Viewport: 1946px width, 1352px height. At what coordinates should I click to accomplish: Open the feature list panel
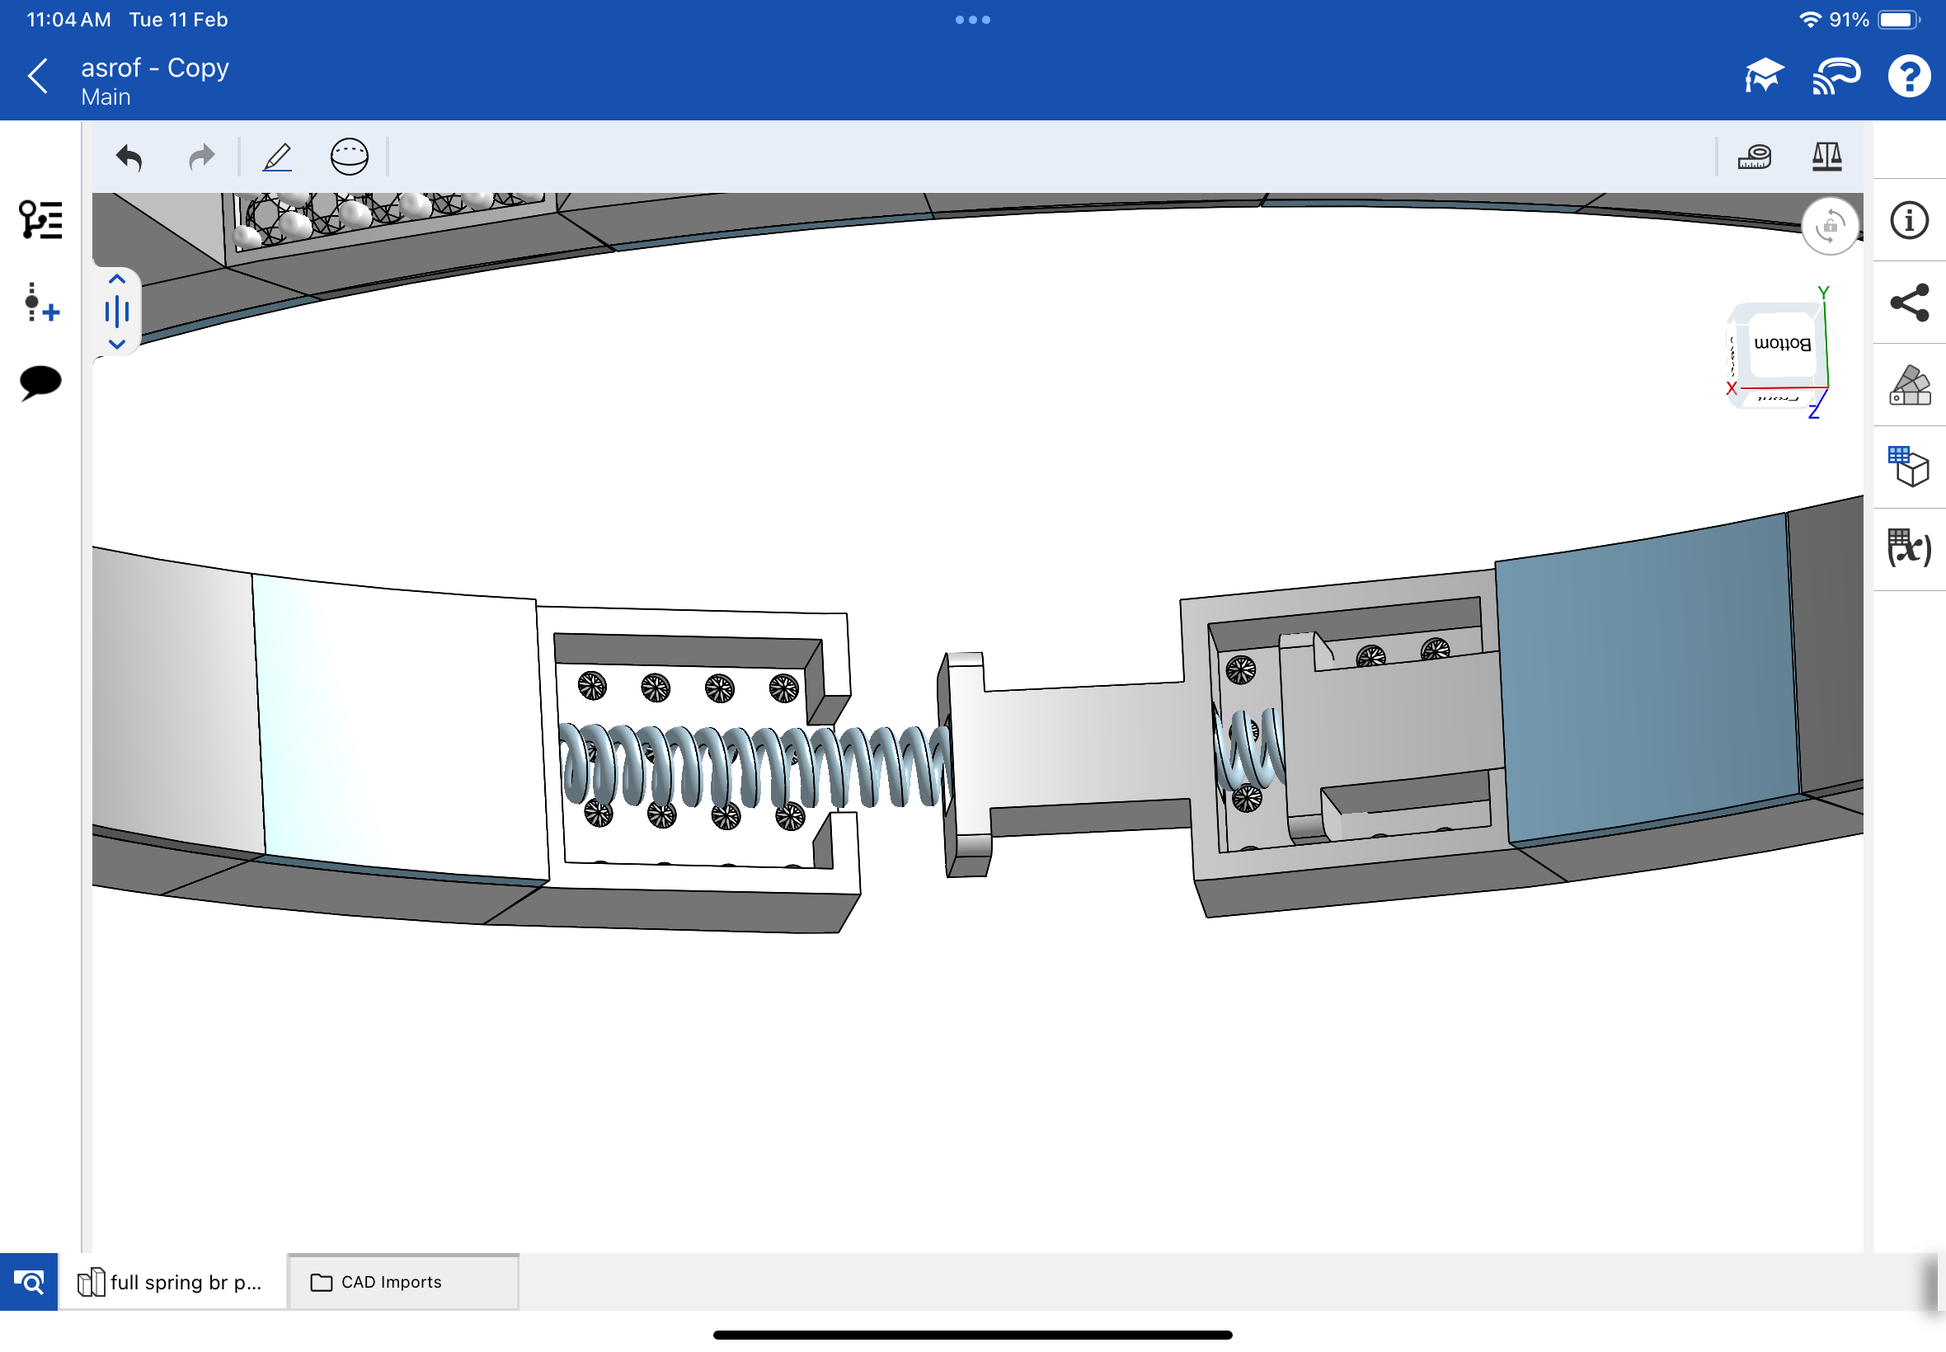41,220
